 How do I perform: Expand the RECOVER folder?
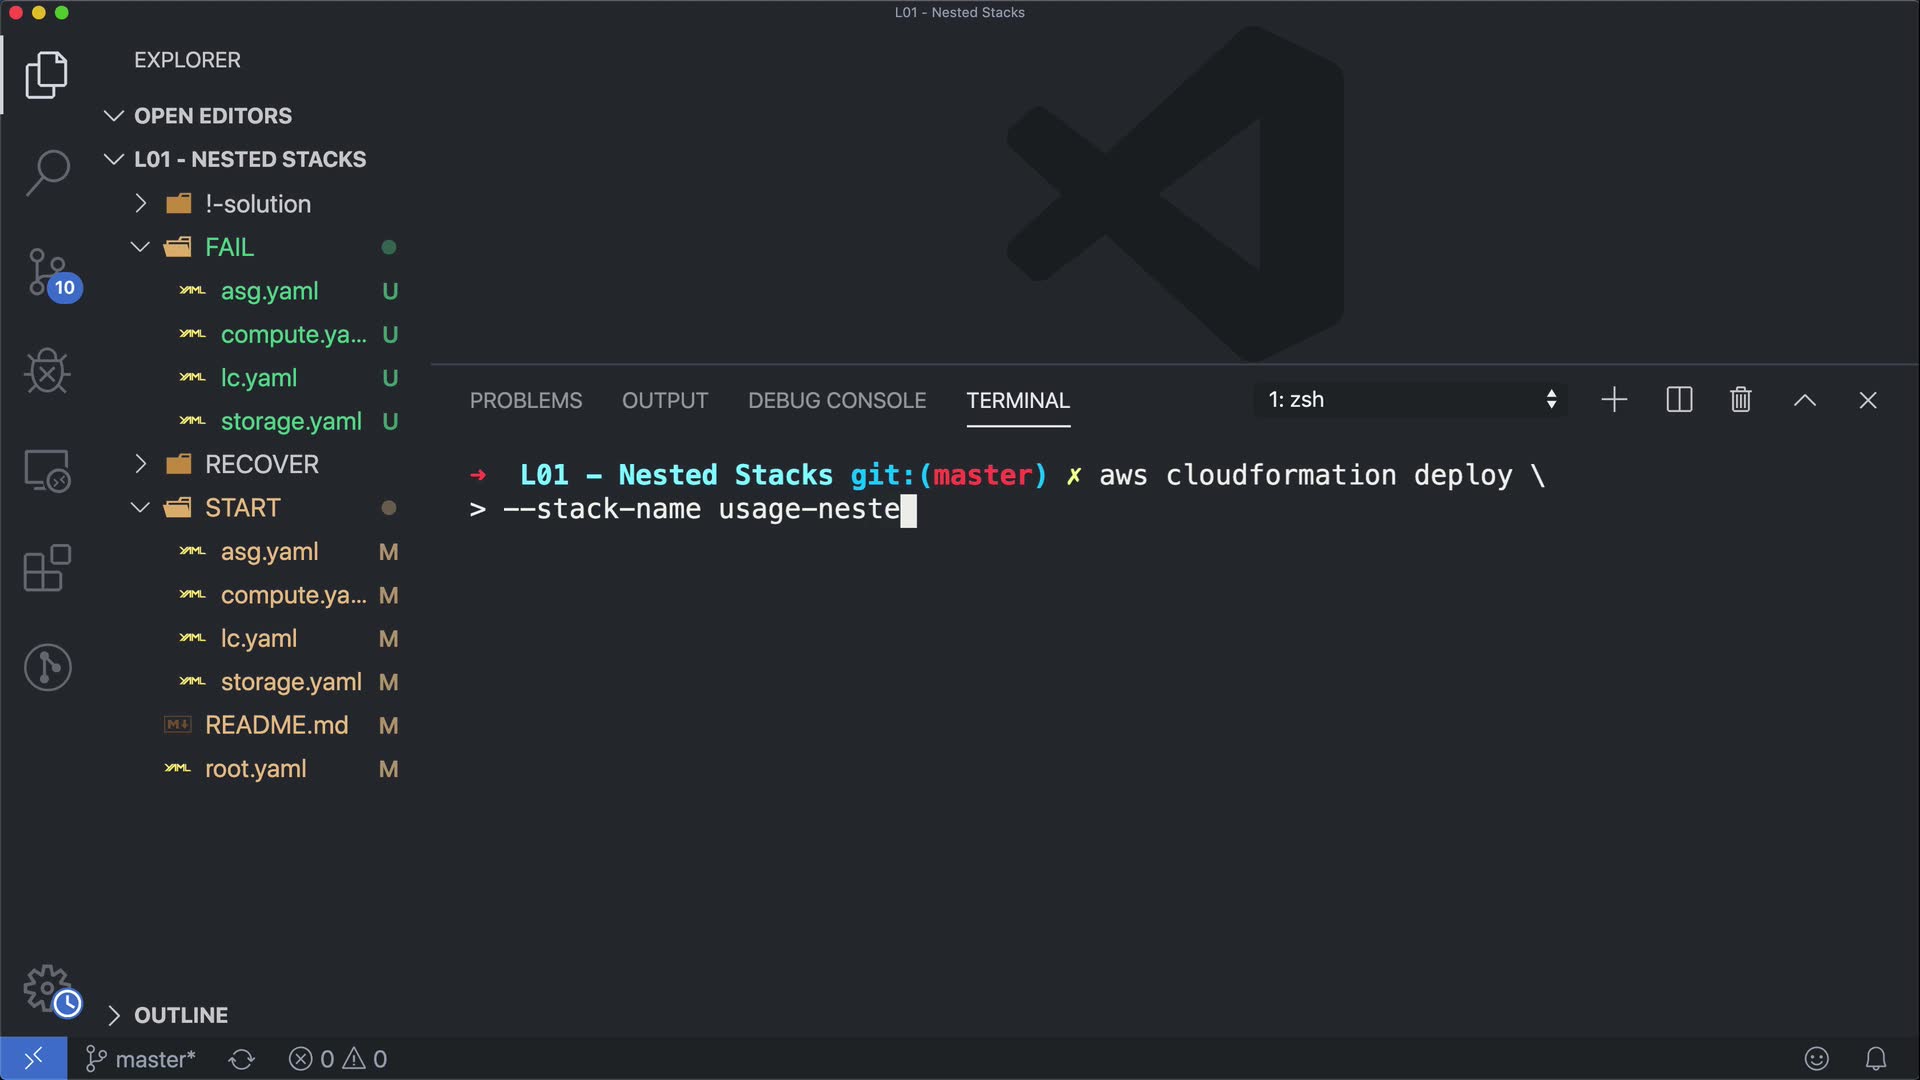pyautogui.click(x=261, y=464)
